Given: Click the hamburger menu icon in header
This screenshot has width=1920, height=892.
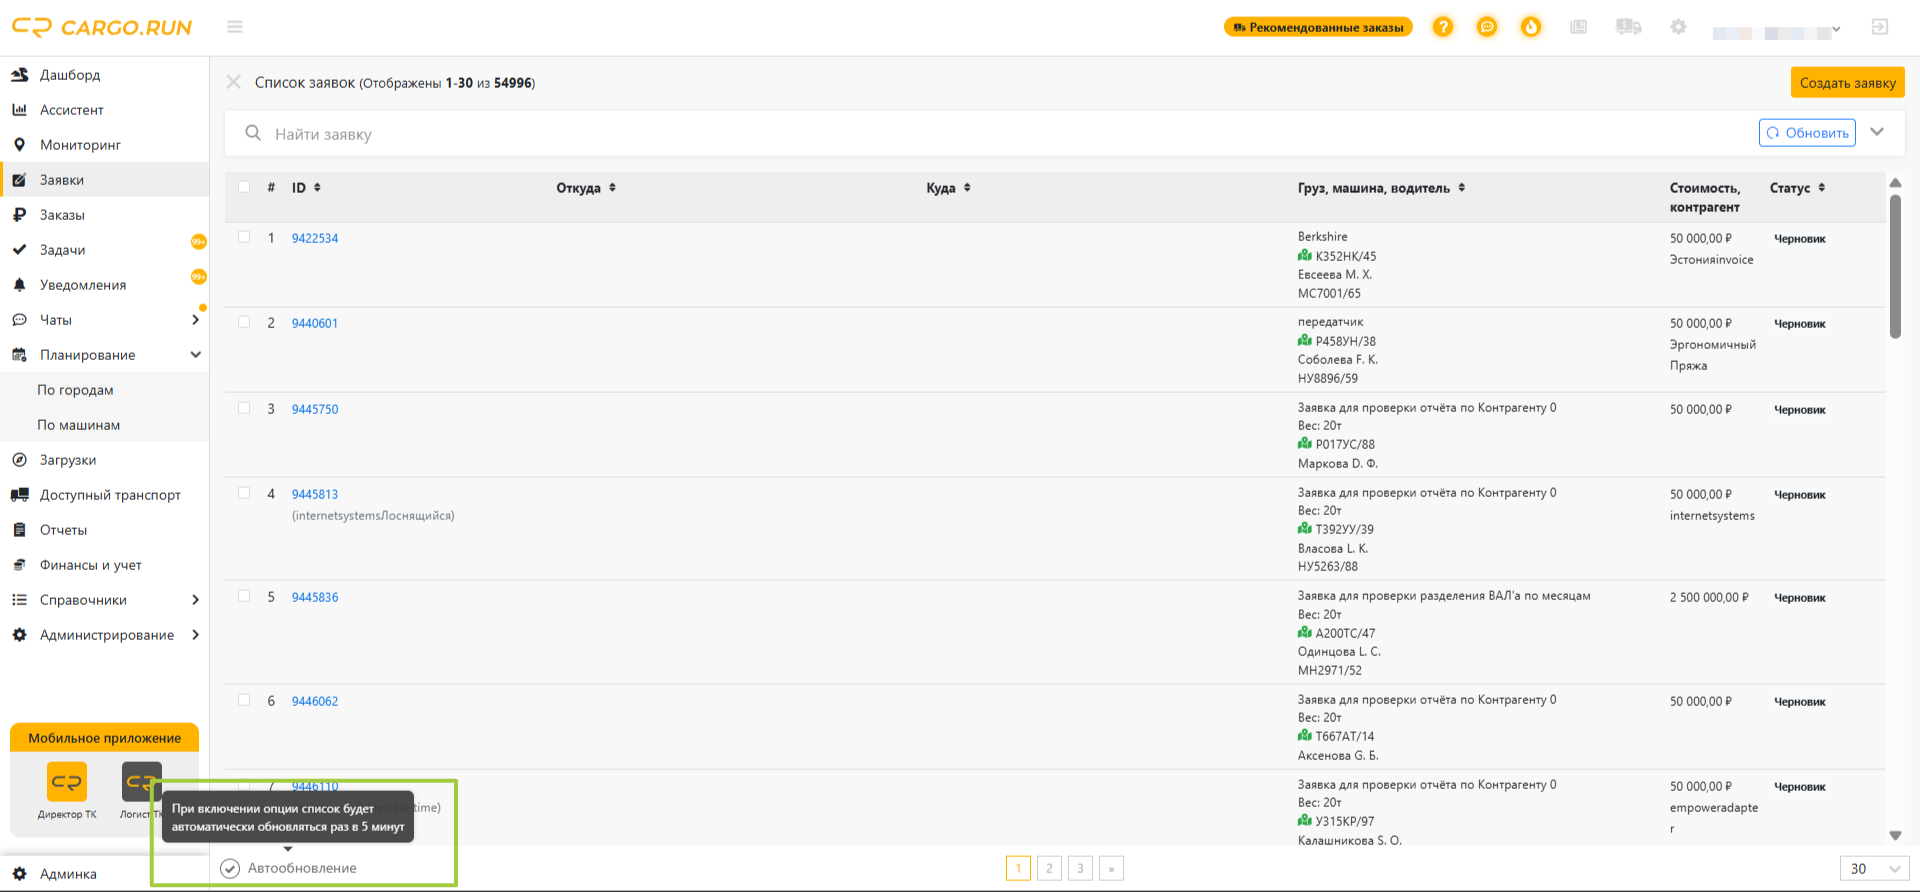Looking at the screenshot, I should pyautogui.click(x=235, y=27).
